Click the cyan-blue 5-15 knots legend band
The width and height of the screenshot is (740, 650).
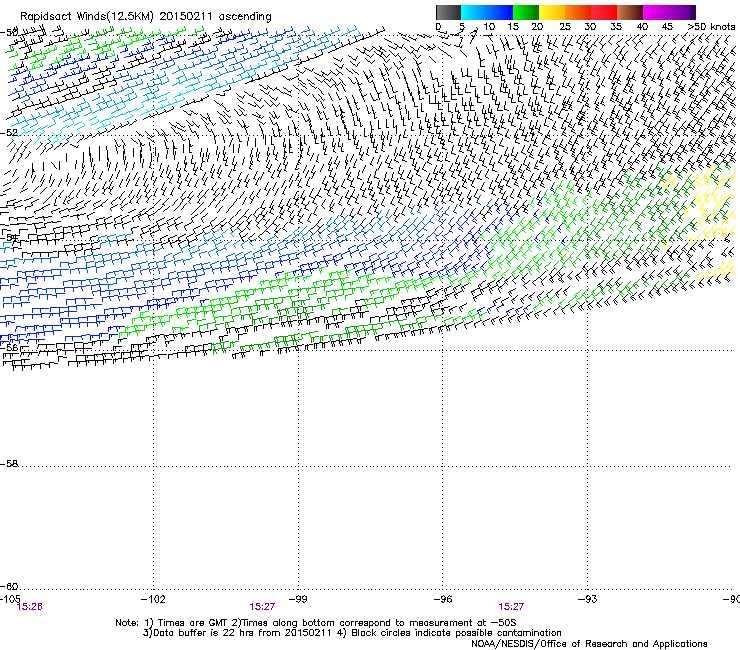click(x=487, y=12)
